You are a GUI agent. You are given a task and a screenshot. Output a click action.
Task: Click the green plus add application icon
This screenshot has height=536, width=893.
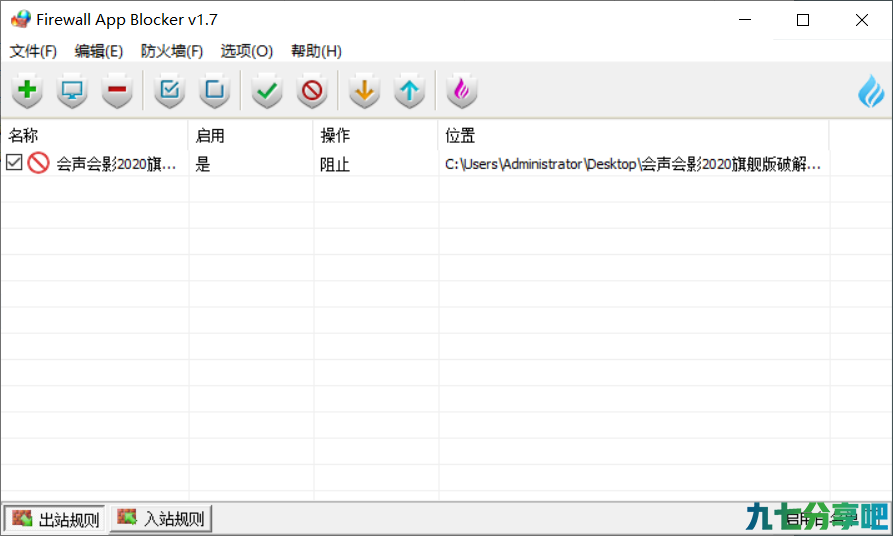[x=27, y=91]
